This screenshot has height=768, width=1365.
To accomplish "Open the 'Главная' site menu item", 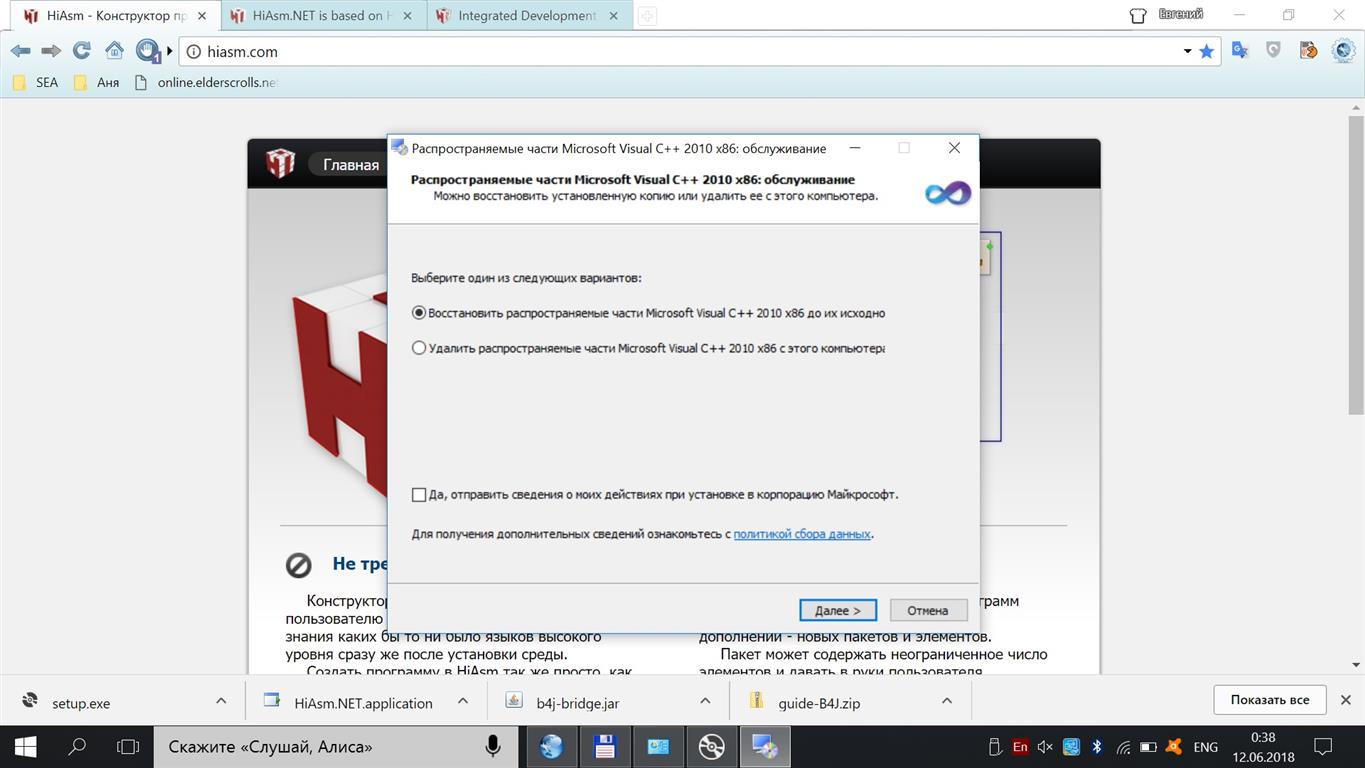I will click(x=351, y=165).
